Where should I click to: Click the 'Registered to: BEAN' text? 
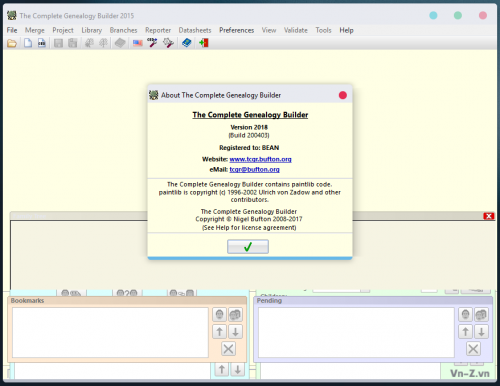(249, 147)
